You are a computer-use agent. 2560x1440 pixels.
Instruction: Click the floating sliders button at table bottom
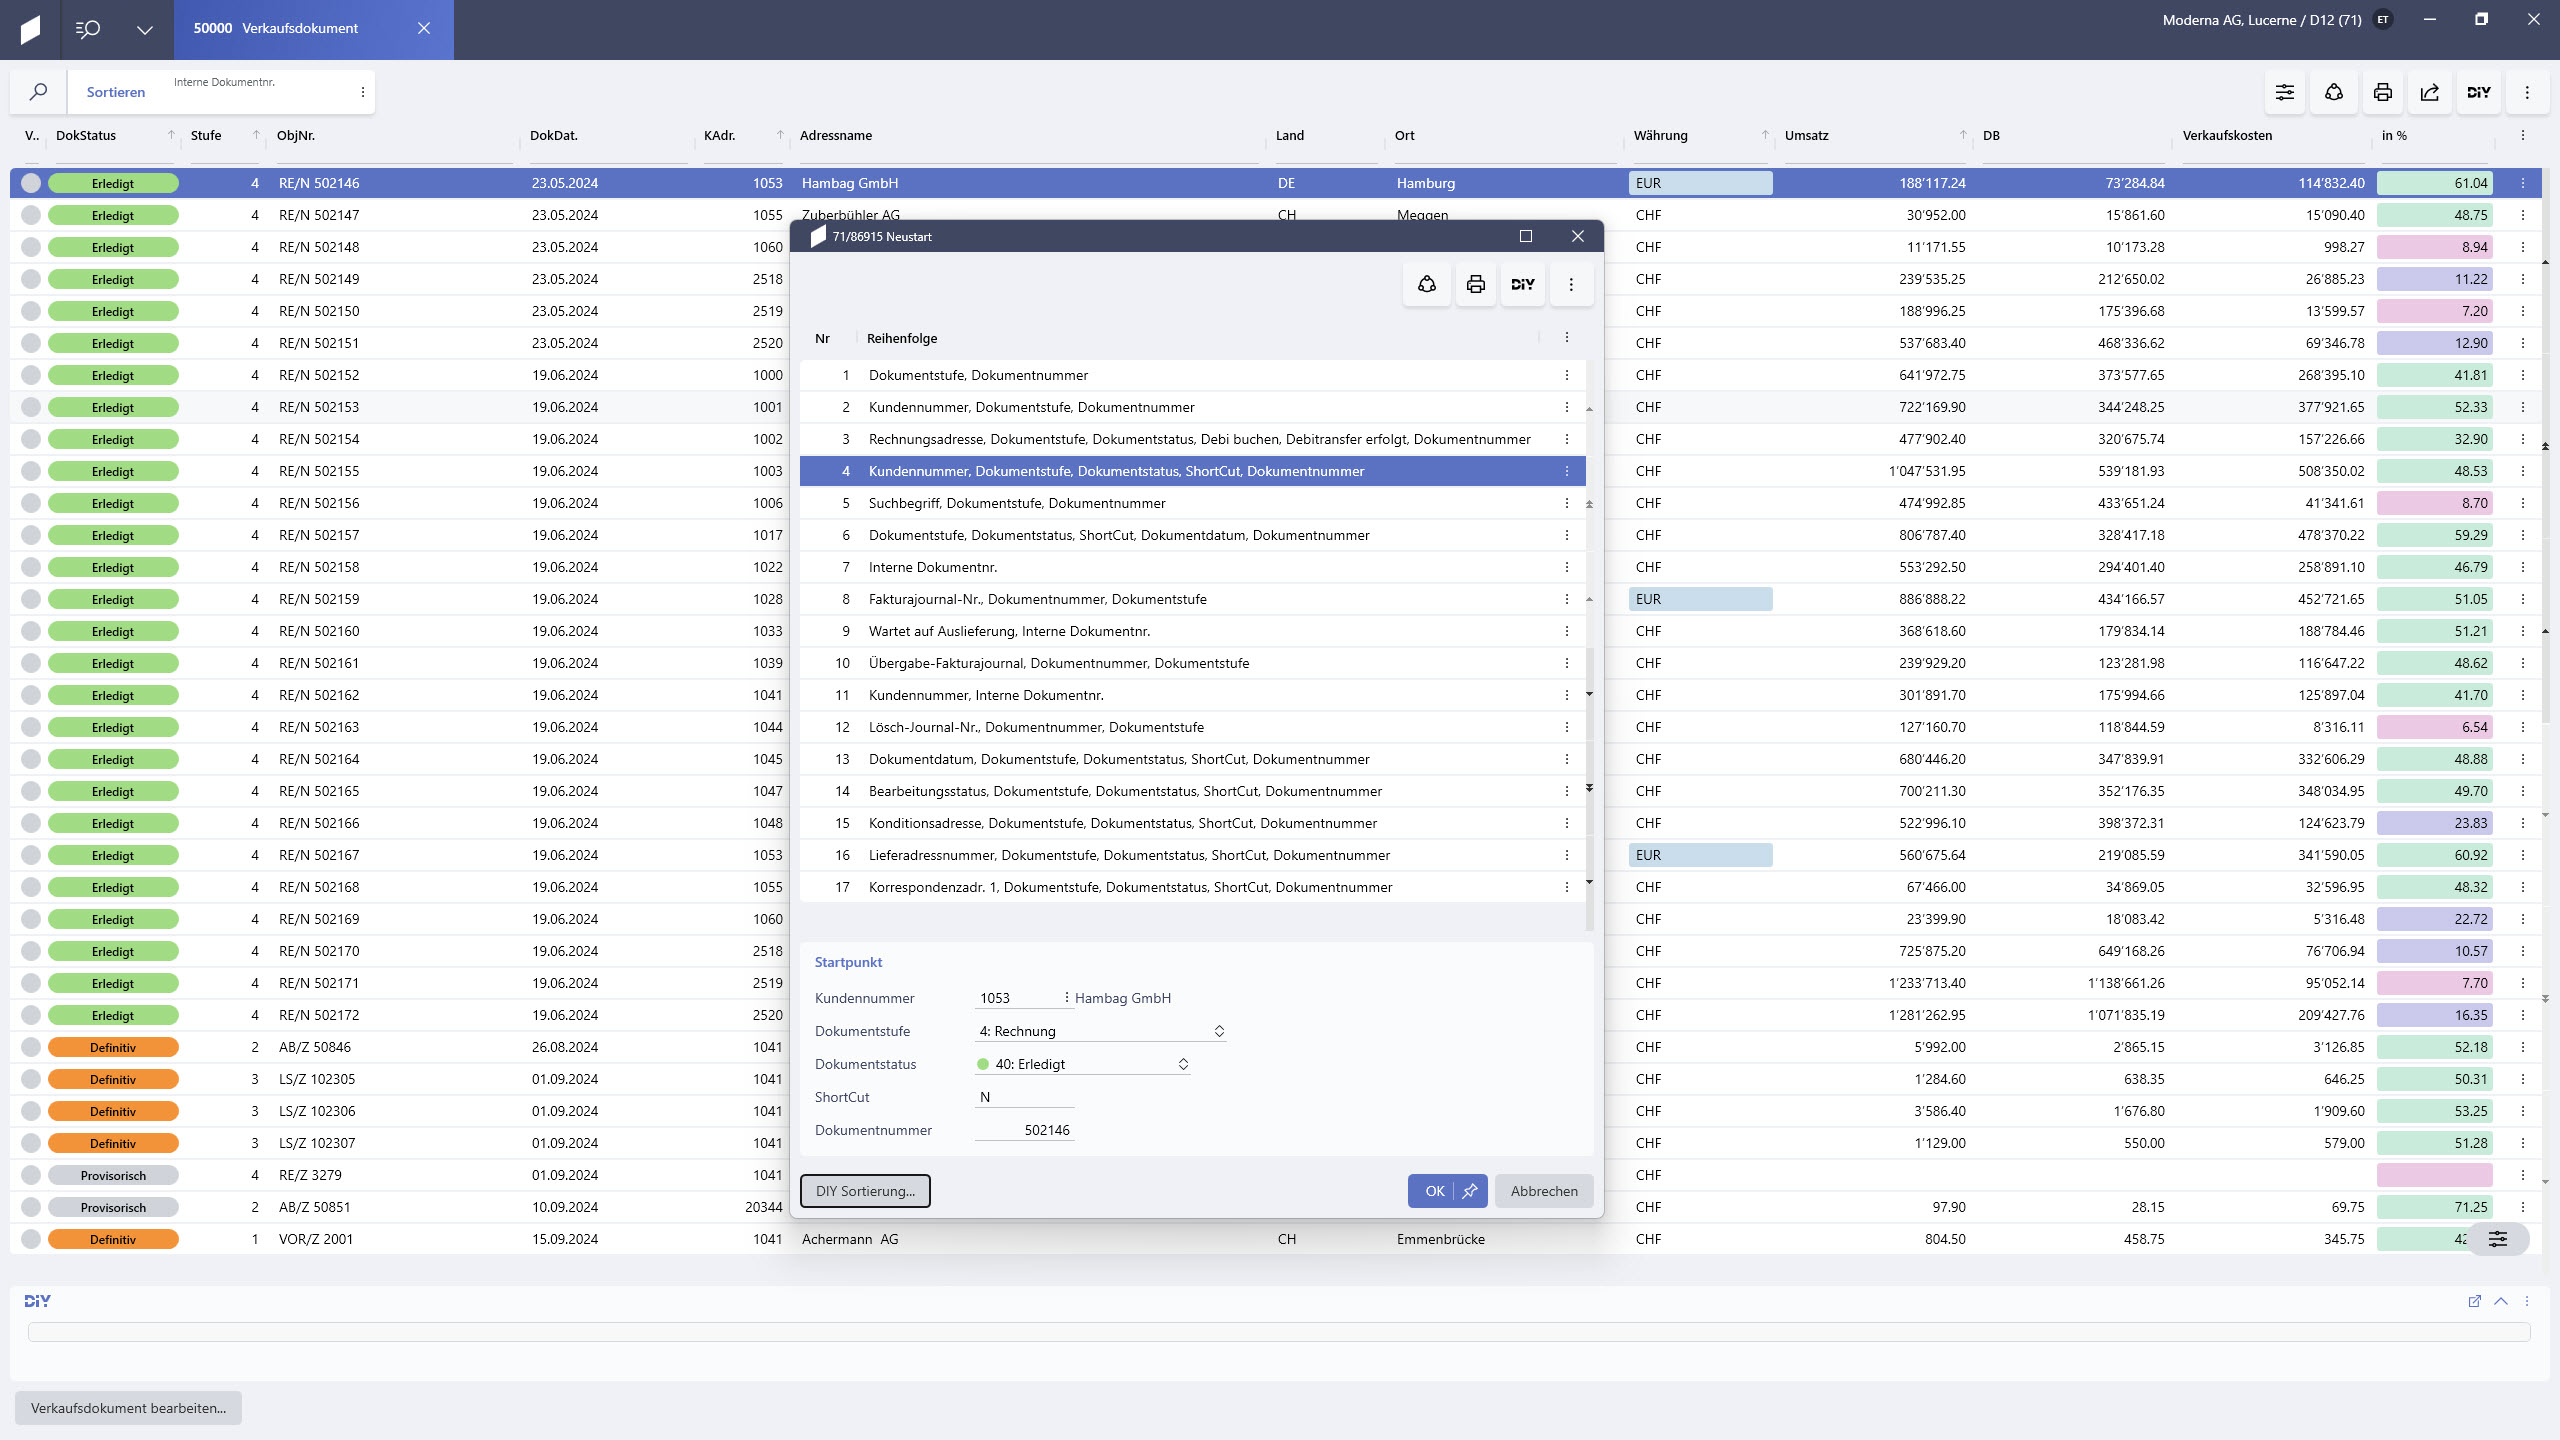point(2498,1239)
